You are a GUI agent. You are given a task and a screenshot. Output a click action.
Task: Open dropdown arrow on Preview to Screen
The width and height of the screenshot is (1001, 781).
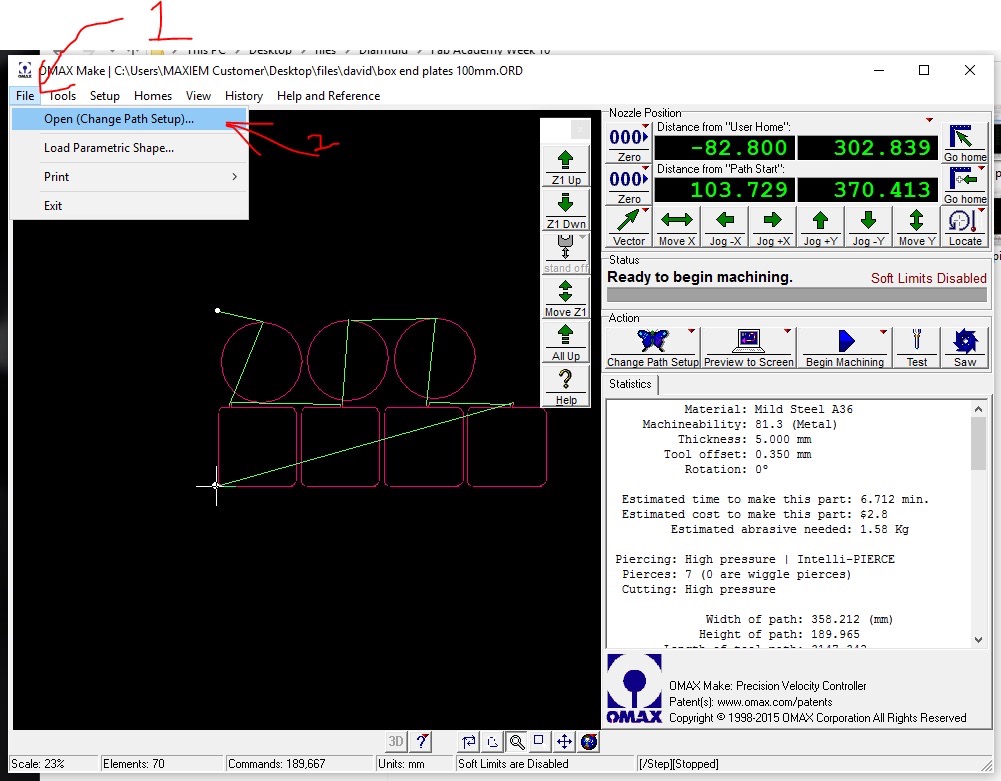(x=787, y=331)
